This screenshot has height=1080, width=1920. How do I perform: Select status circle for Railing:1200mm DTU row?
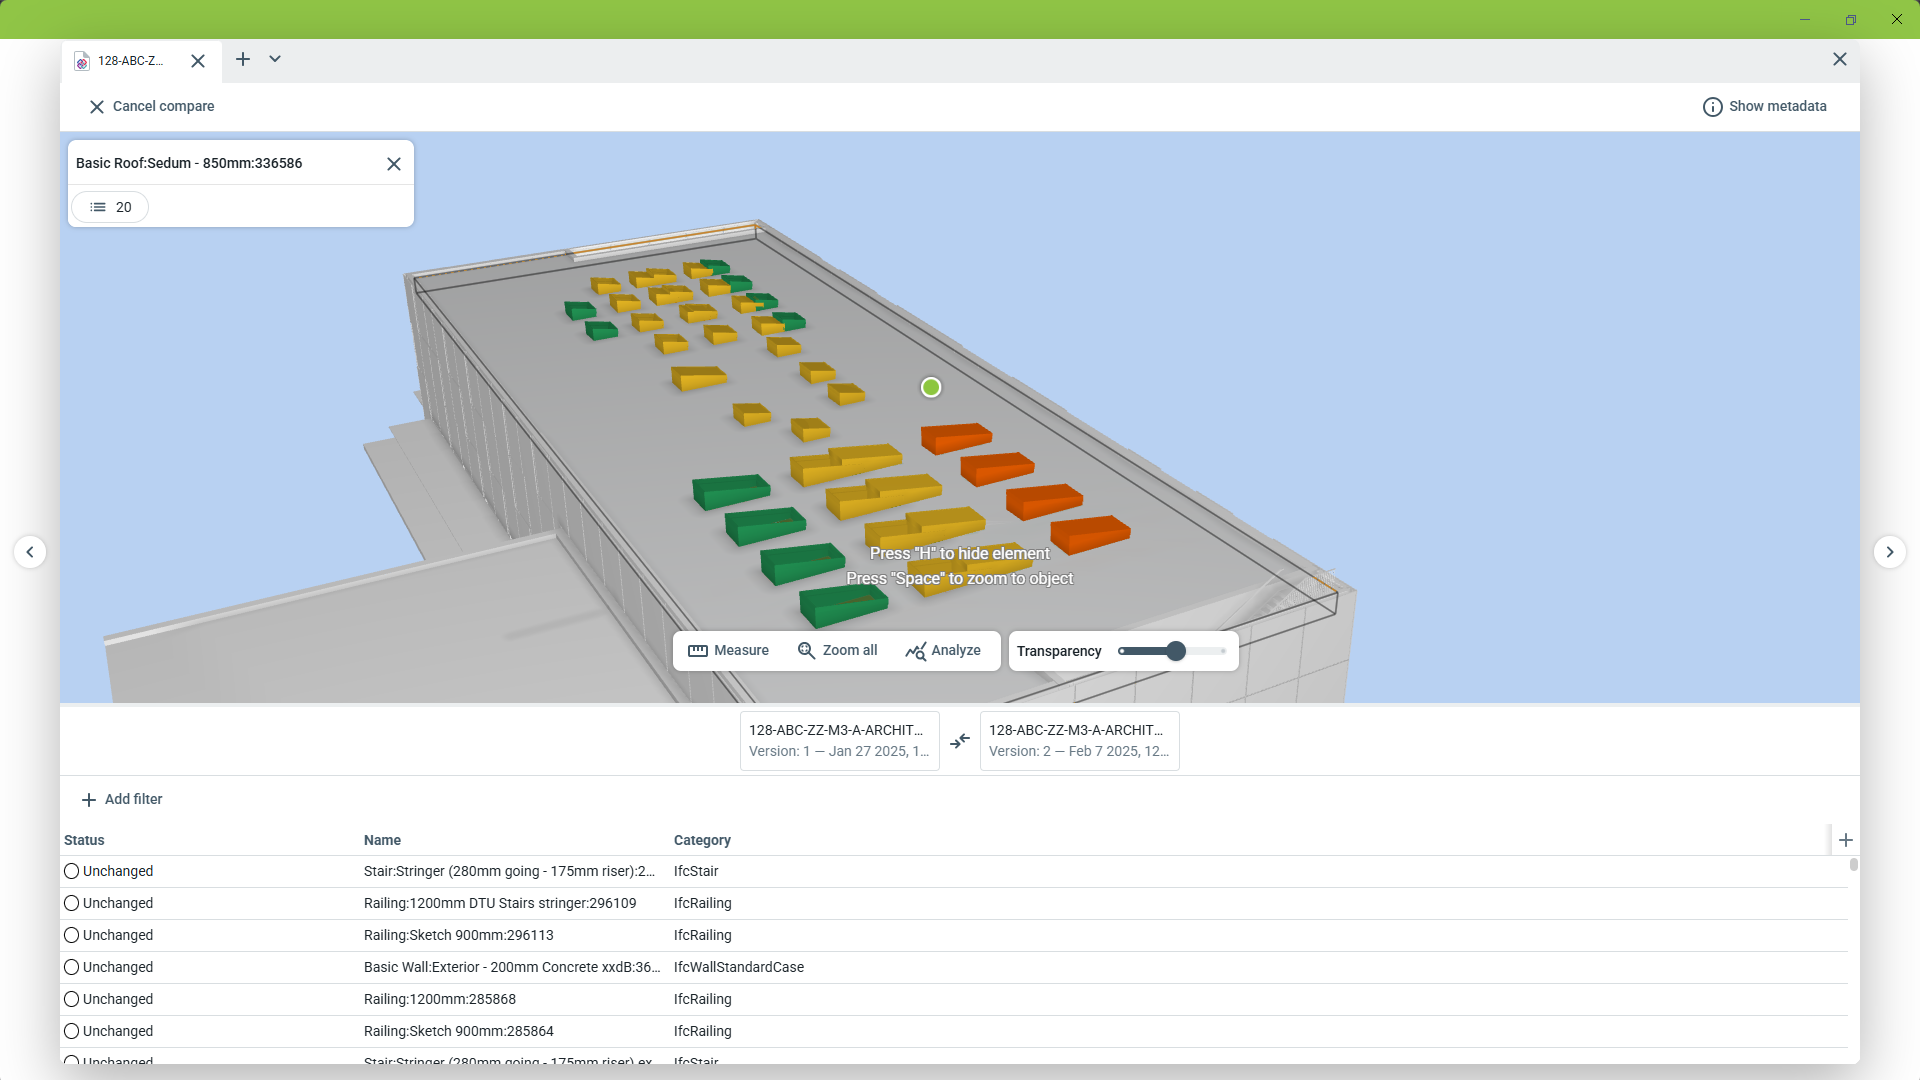(72, 903)
